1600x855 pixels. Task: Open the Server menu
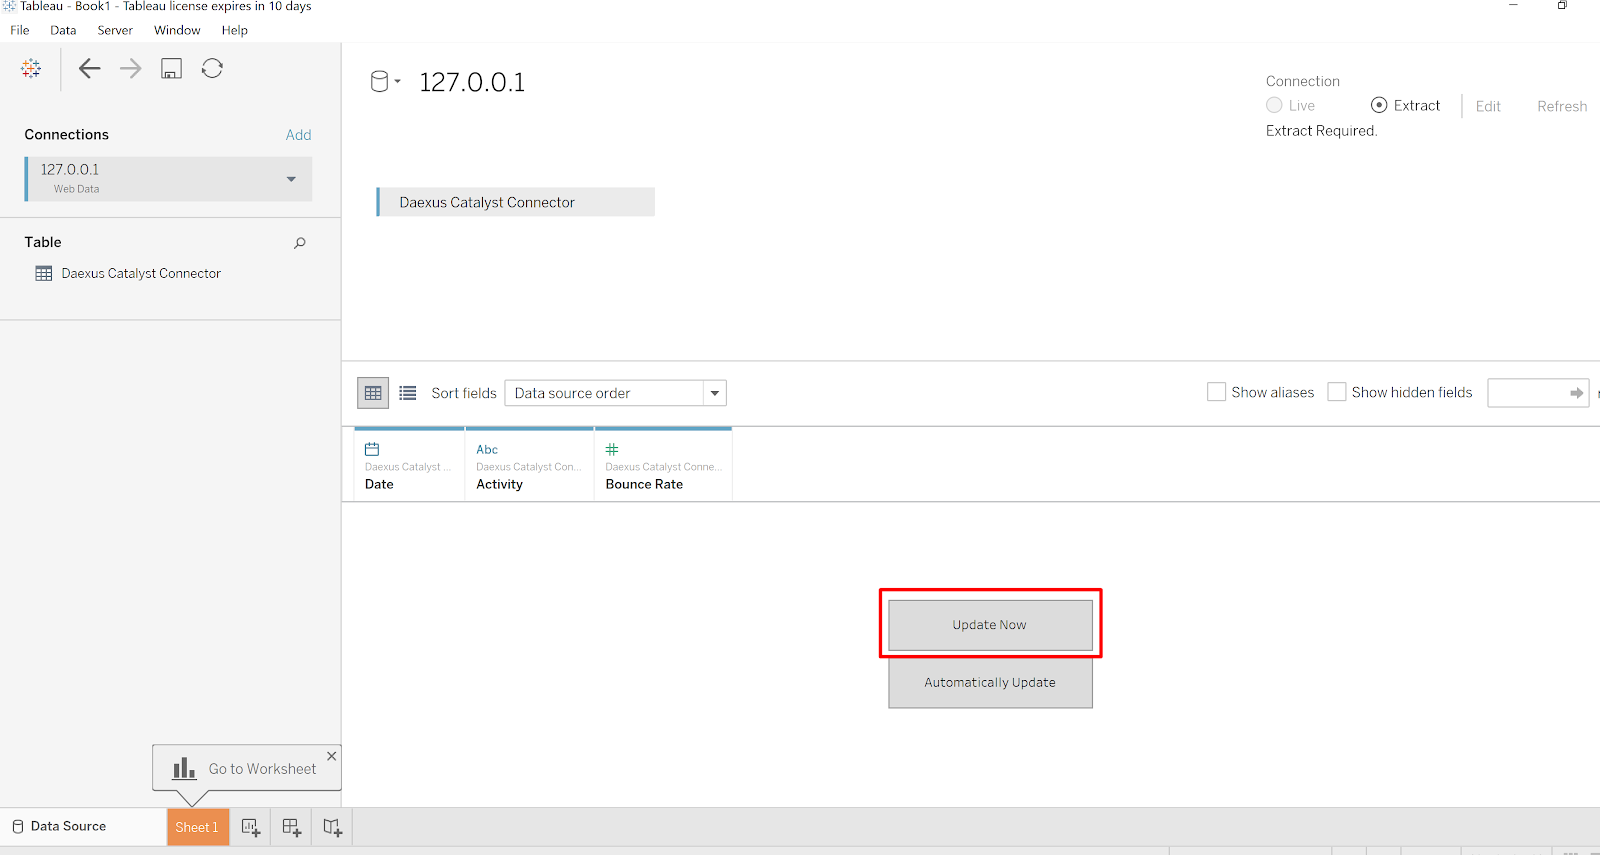(115, 30)
